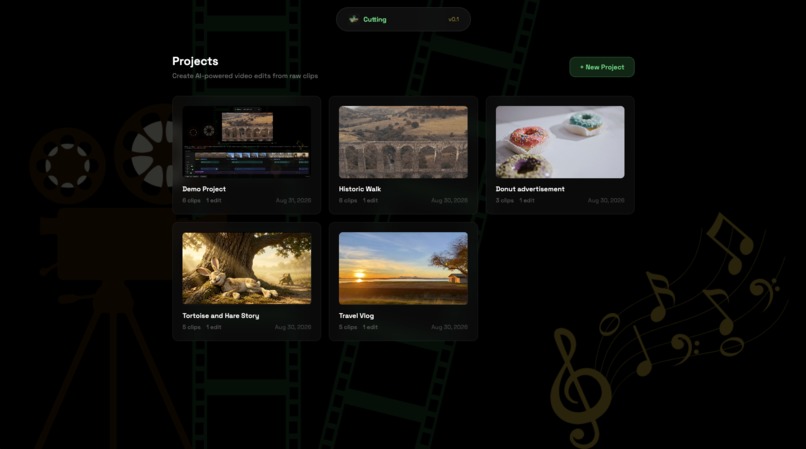Click the date on Travel Vlog card
Image resolution: width=806 pixels, height=449 pixels.
tap(449, 327)
